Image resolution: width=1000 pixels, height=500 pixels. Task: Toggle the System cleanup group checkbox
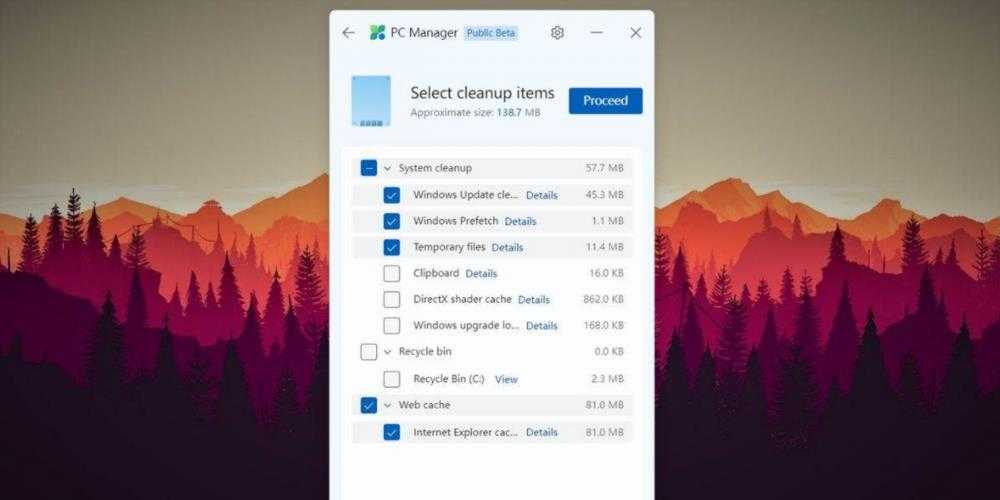[x=369, y=168]
